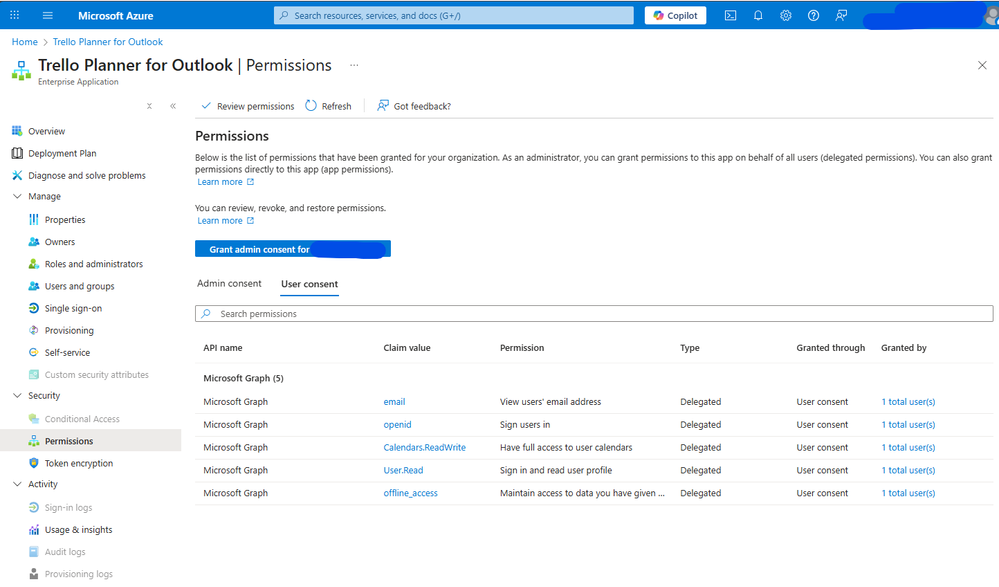This screenshot has height=587, width=999.
Task: Open Overview in the sidebar
Action: point(47,131)
